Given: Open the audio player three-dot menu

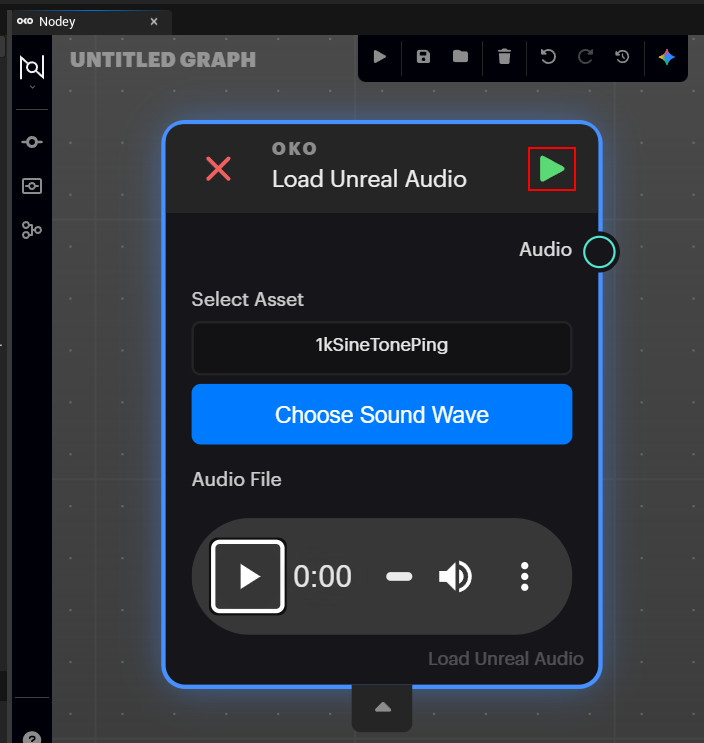Looking at the screenshot, I should pos(524,577).
